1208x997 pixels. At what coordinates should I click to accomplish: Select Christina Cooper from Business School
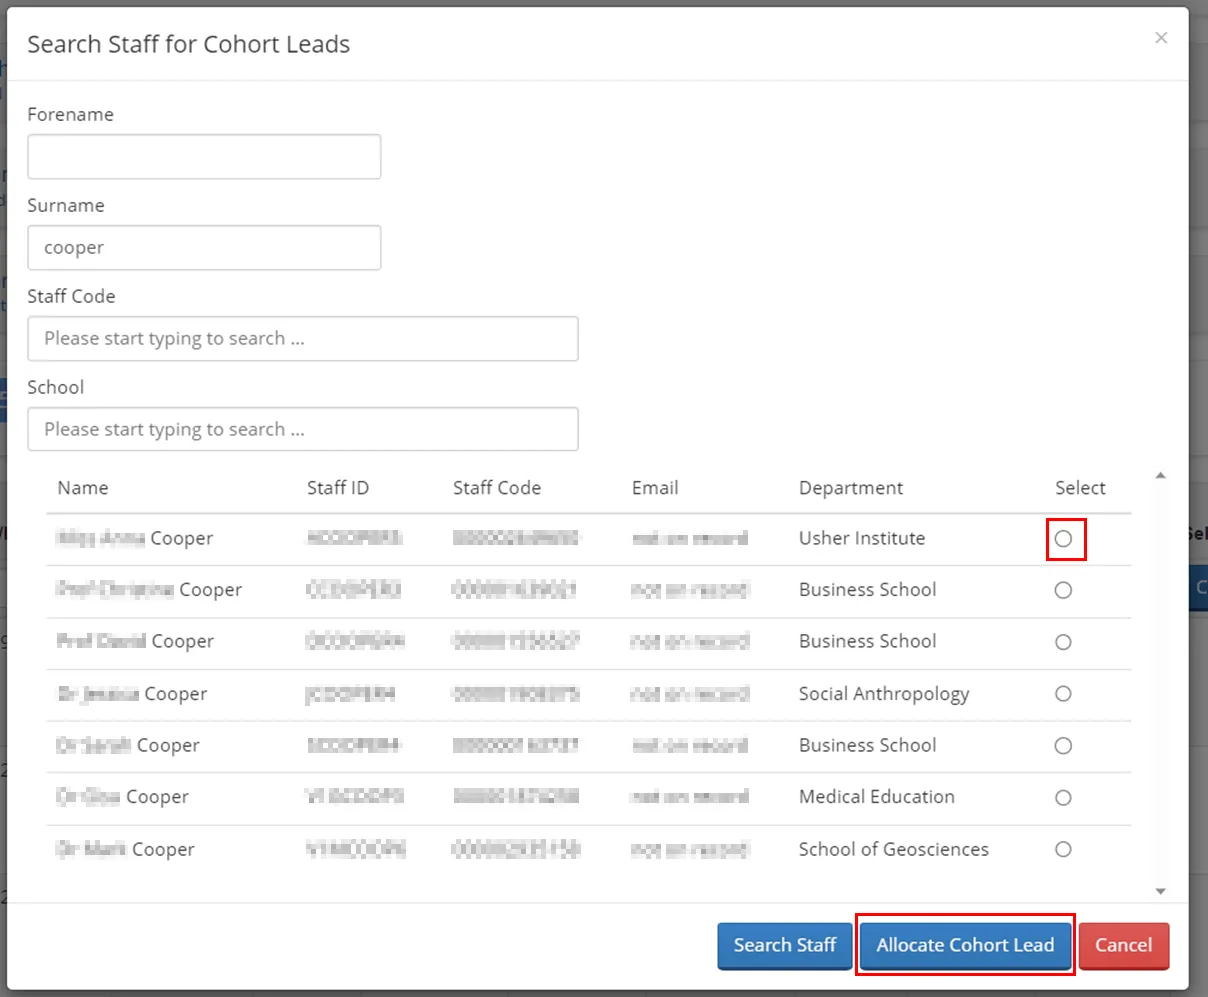[1063, 590]
